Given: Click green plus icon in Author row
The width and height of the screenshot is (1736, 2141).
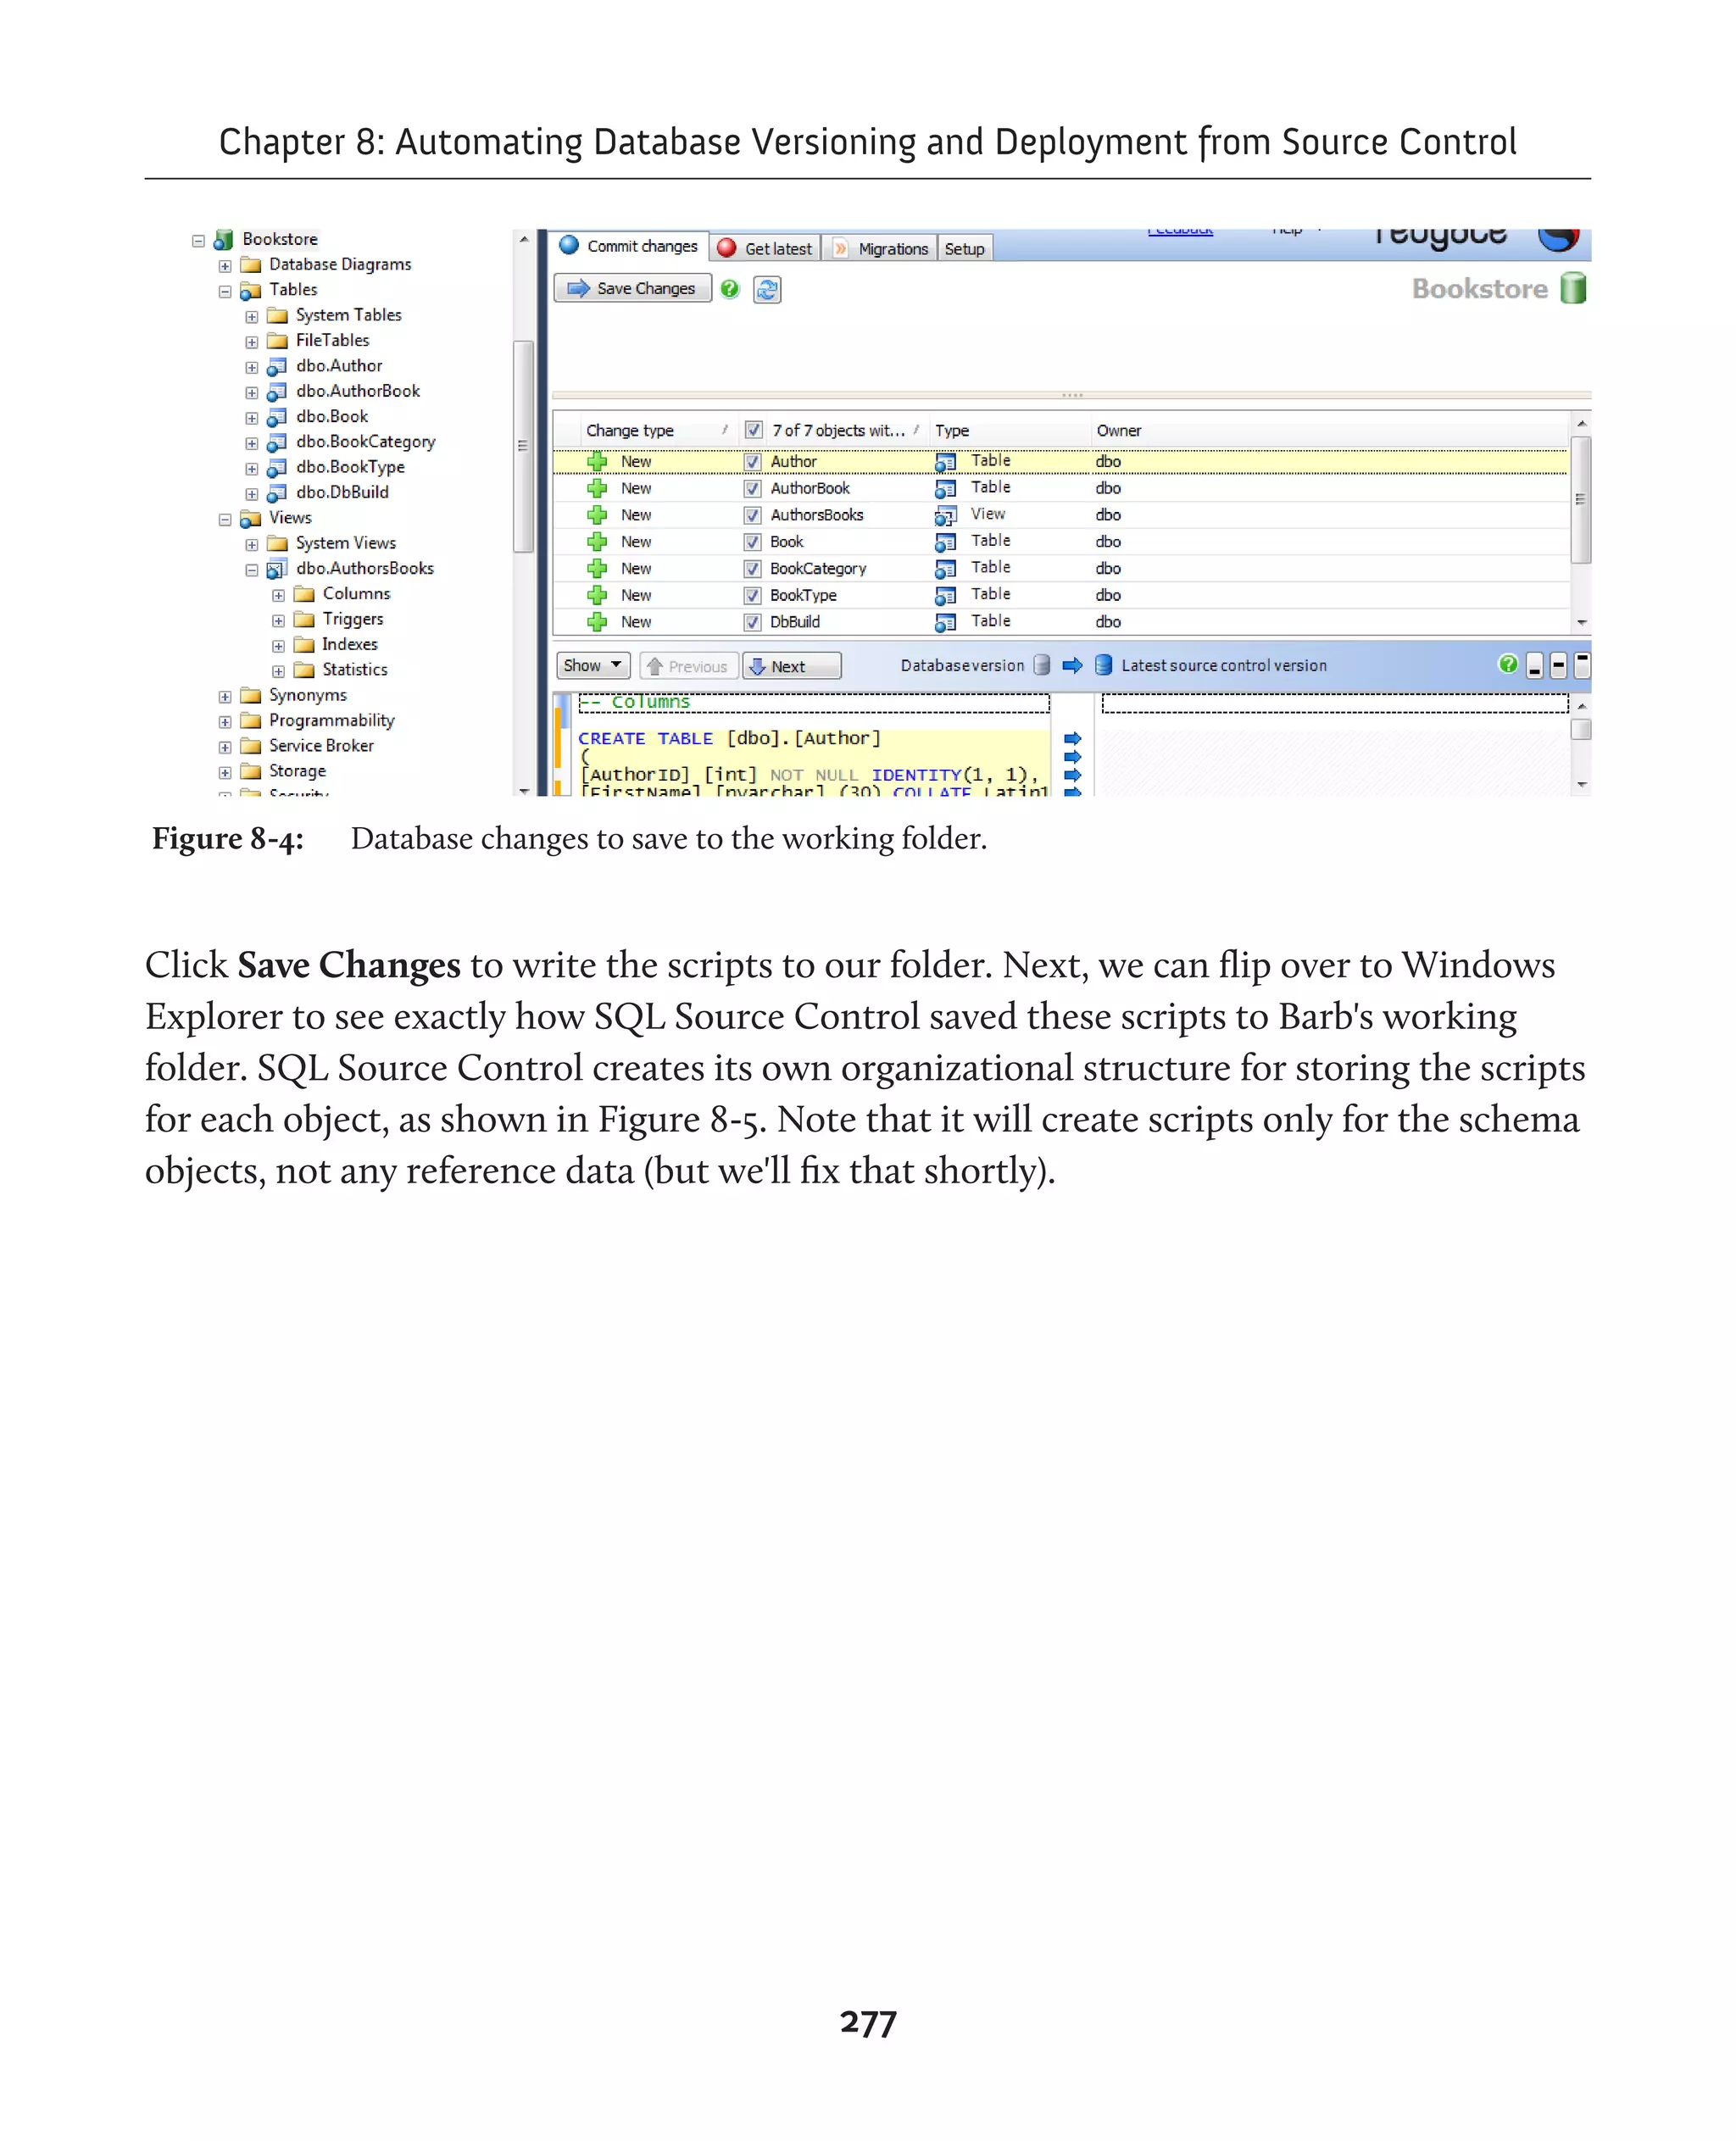Looking at the screenshot, I should (x=597, y=462).
